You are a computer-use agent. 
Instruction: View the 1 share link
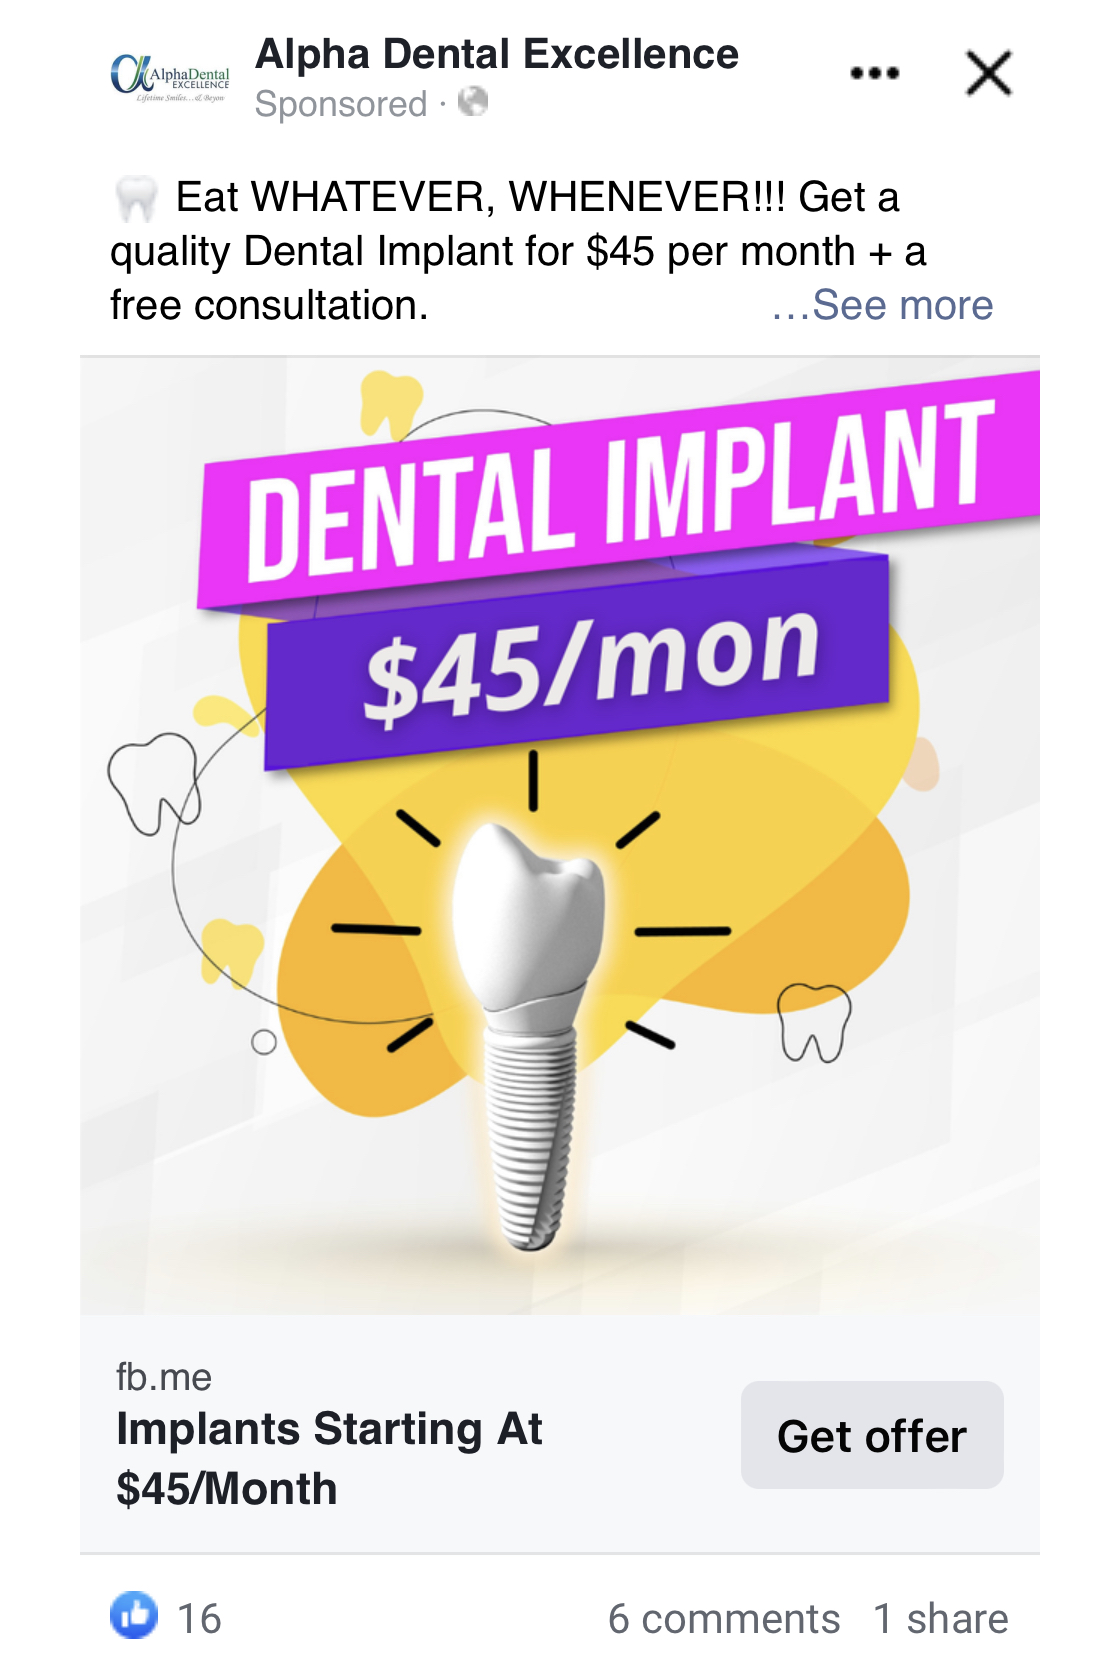[941, 1618]
